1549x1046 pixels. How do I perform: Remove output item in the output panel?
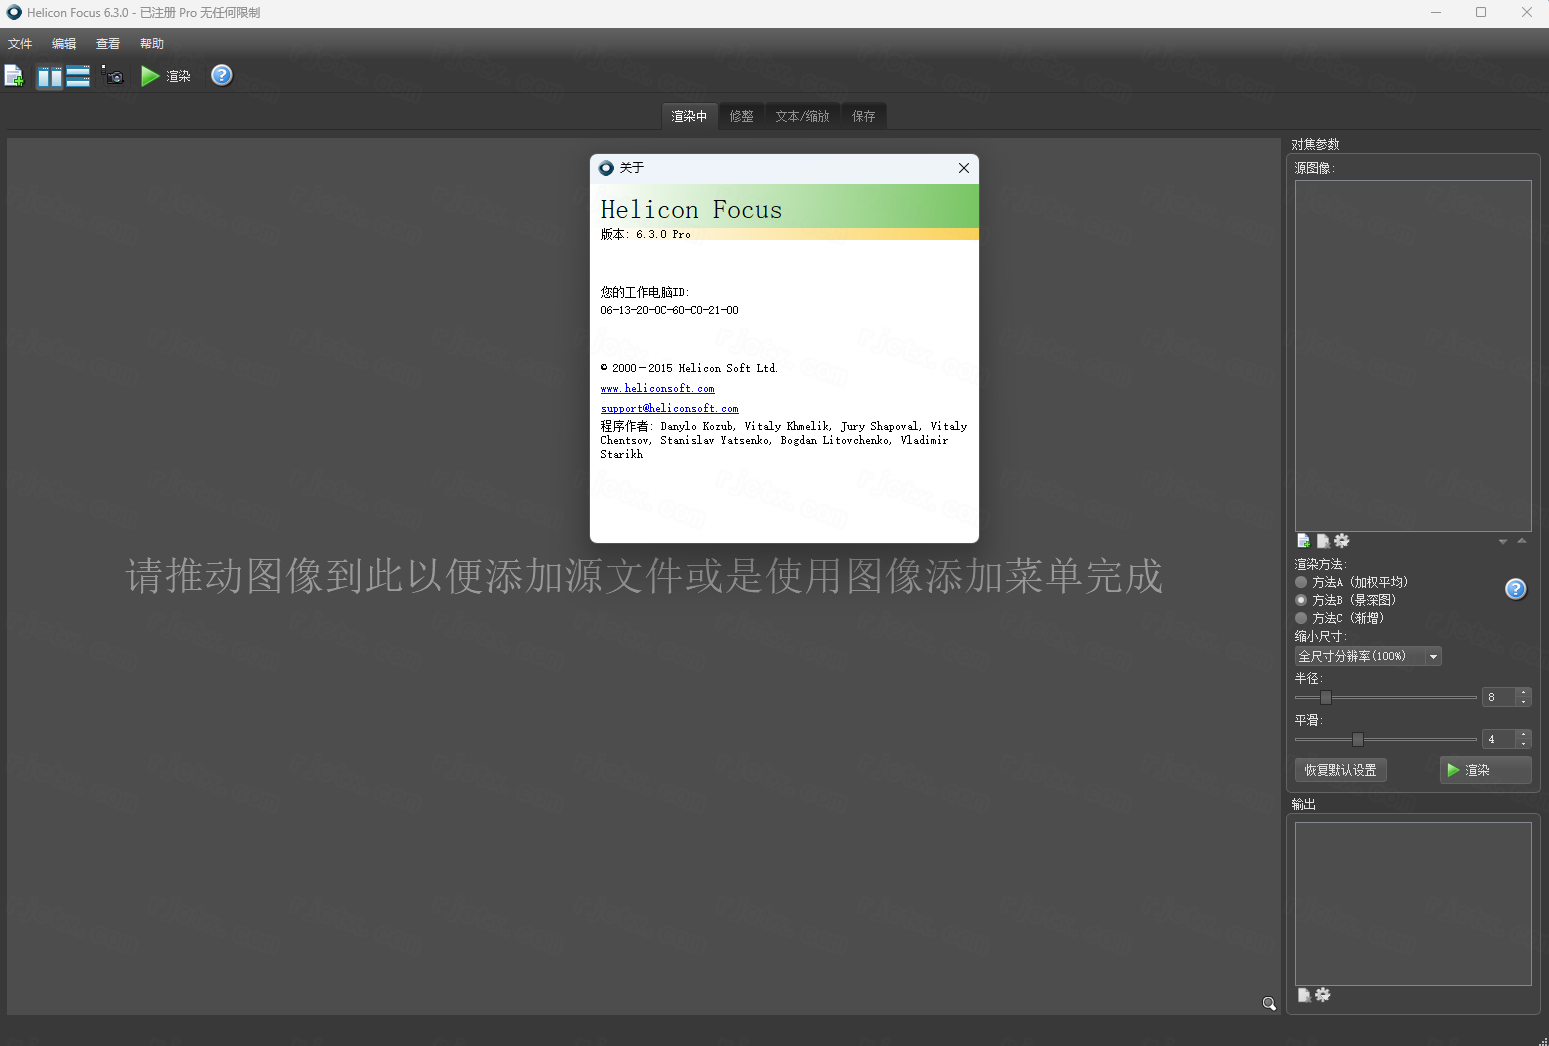[x=1304, y=995]
